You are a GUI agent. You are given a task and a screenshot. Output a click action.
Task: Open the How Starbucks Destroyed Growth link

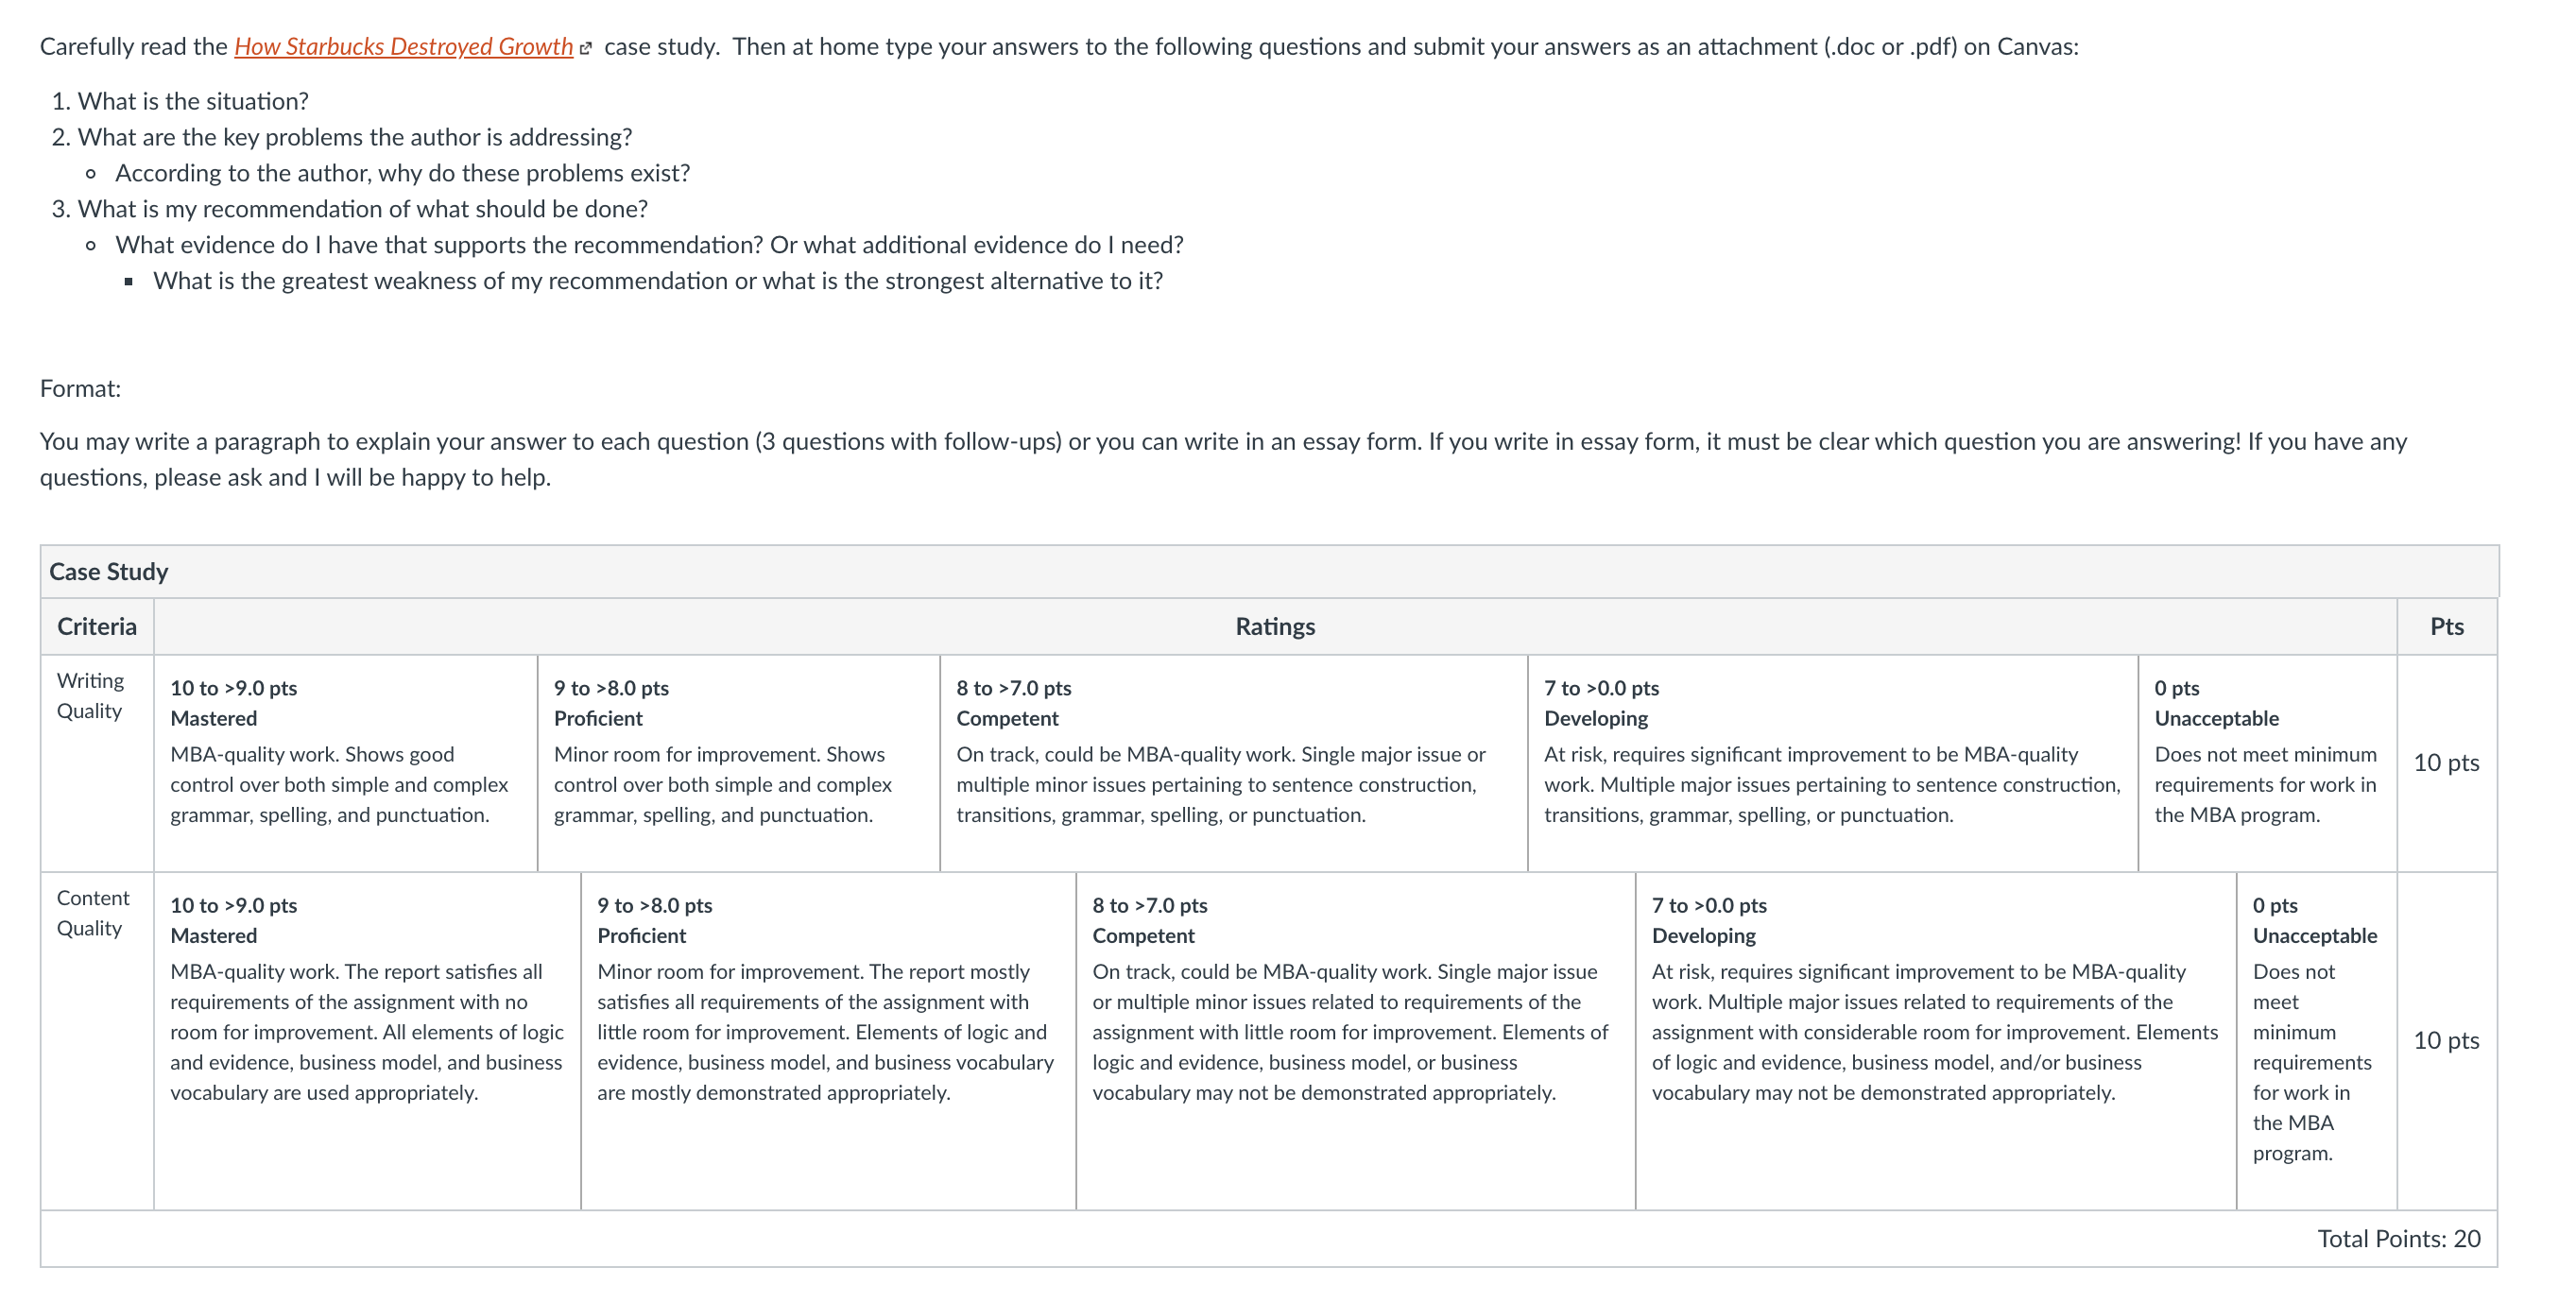(403, 47)
